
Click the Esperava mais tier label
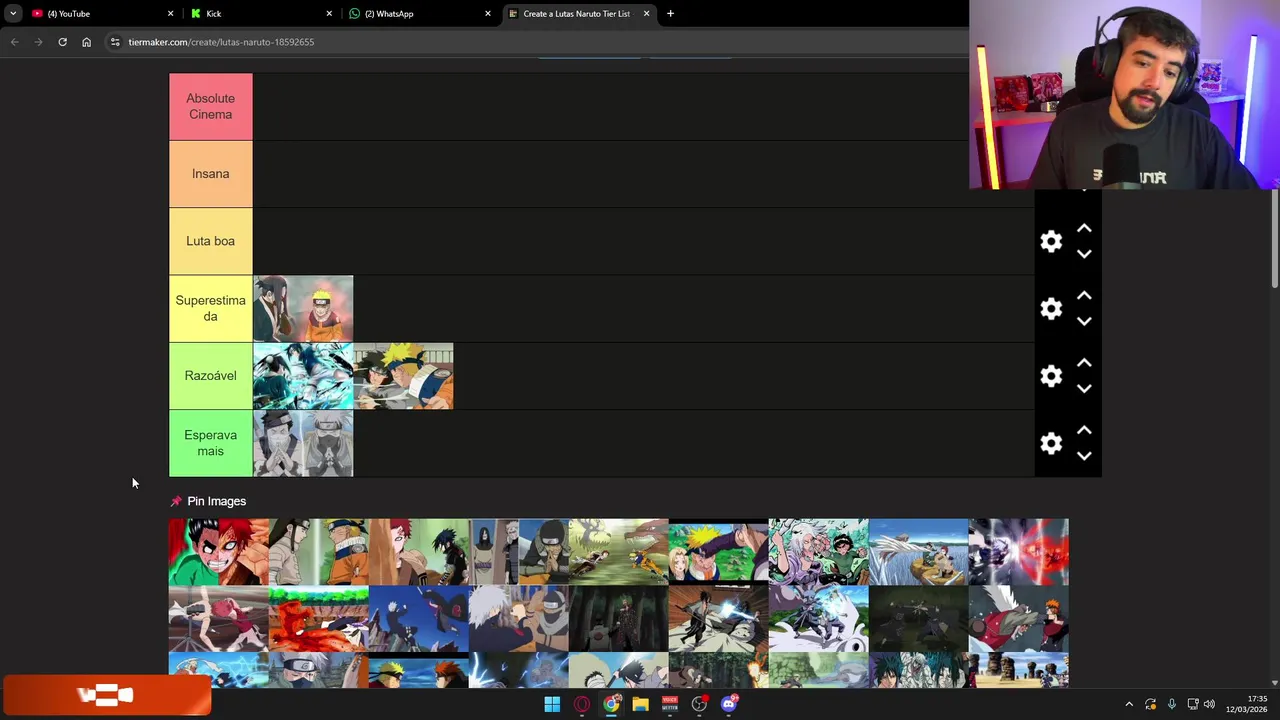pos(210,443)
